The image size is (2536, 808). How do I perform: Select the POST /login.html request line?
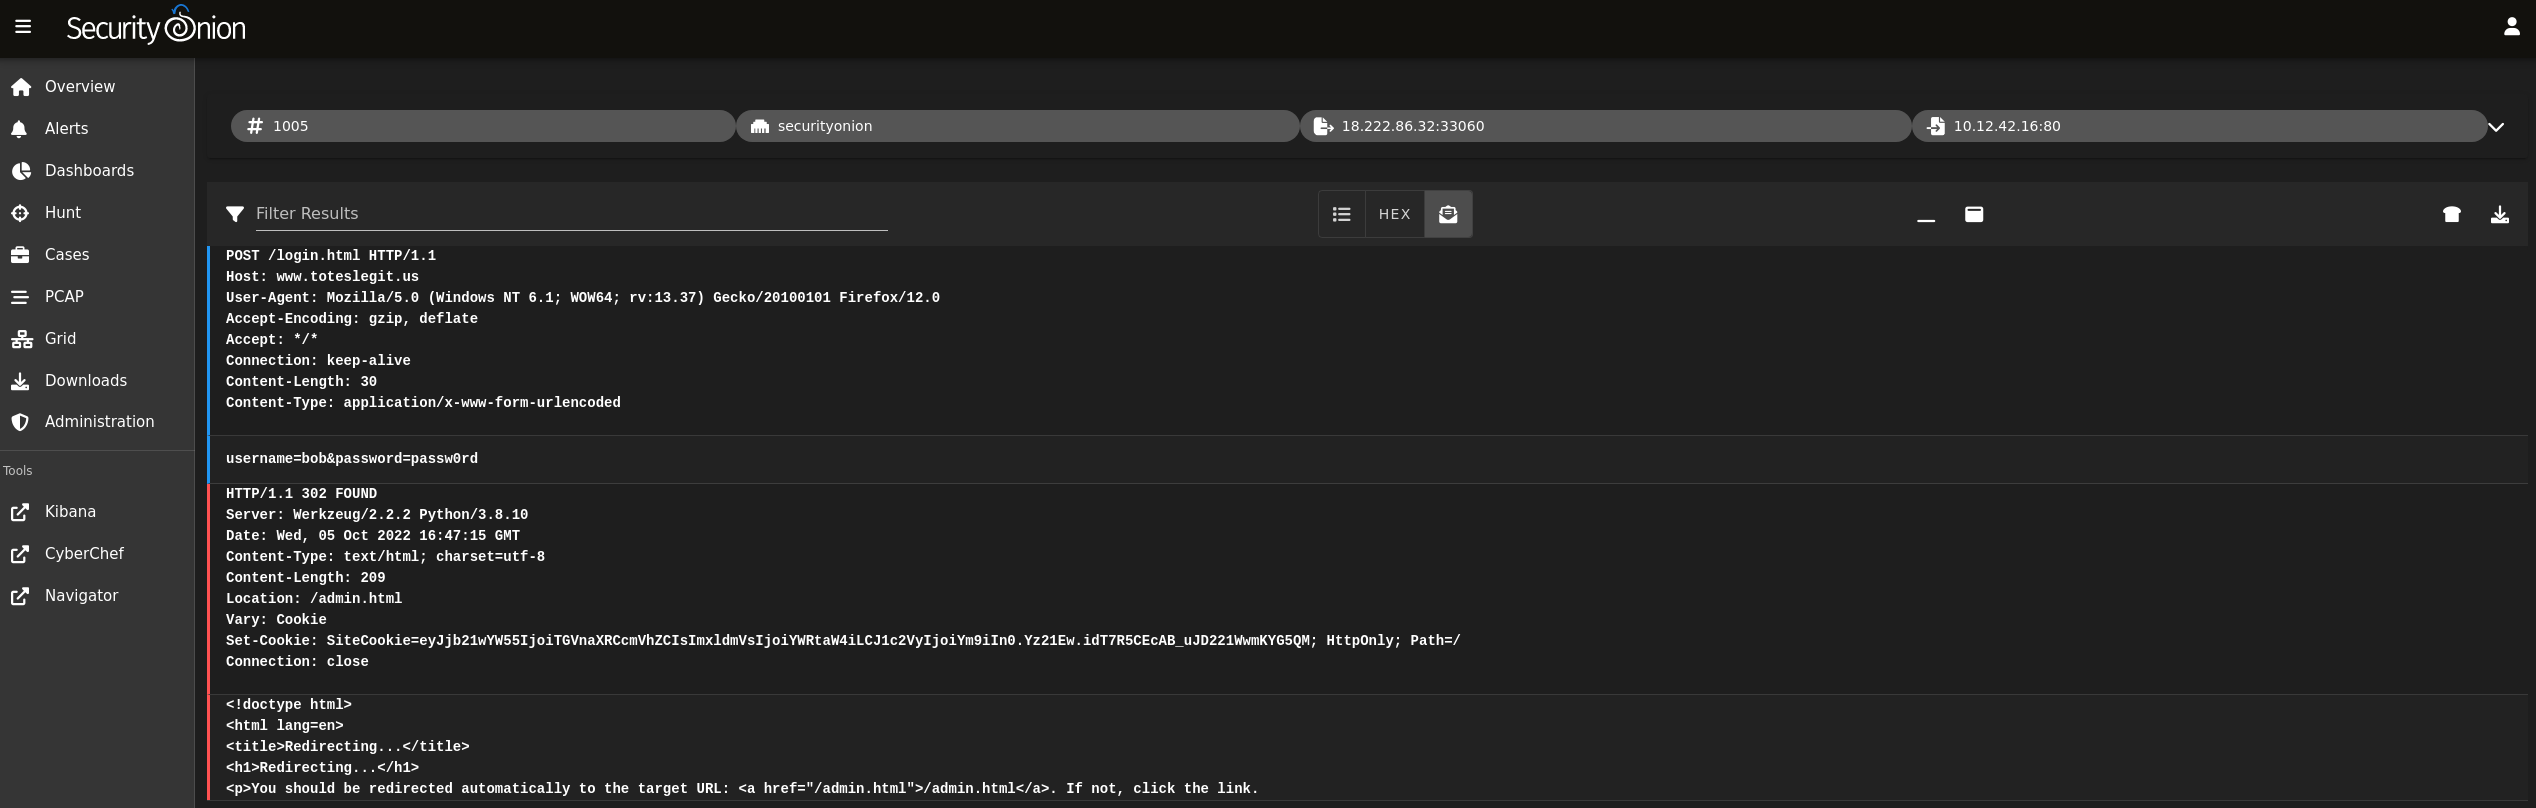click(331, 256)
